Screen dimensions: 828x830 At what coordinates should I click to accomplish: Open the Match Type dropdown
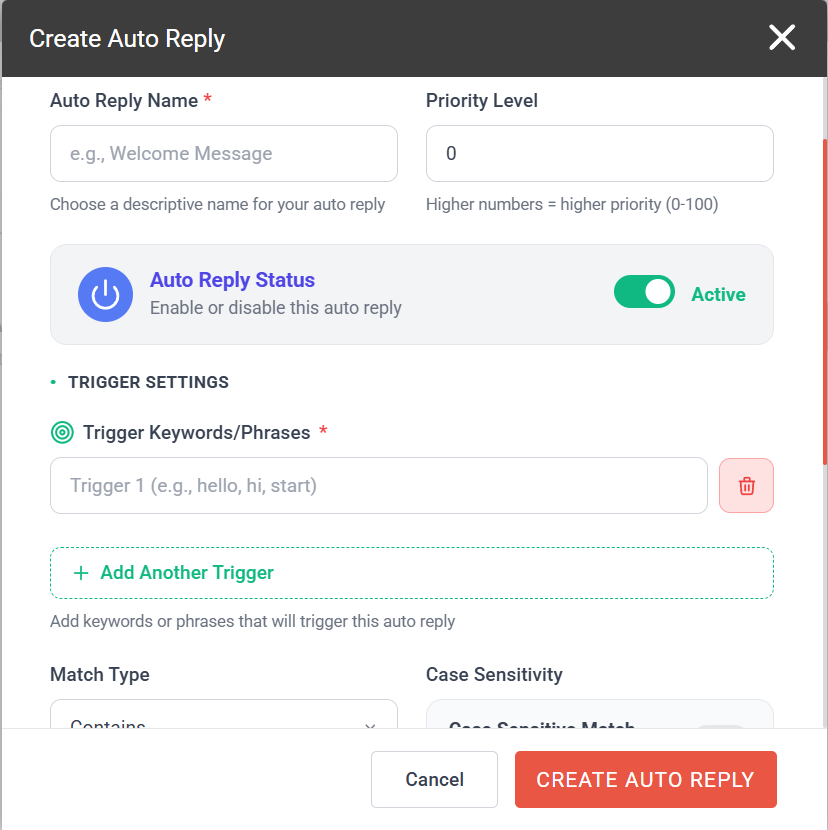(223, 720)
